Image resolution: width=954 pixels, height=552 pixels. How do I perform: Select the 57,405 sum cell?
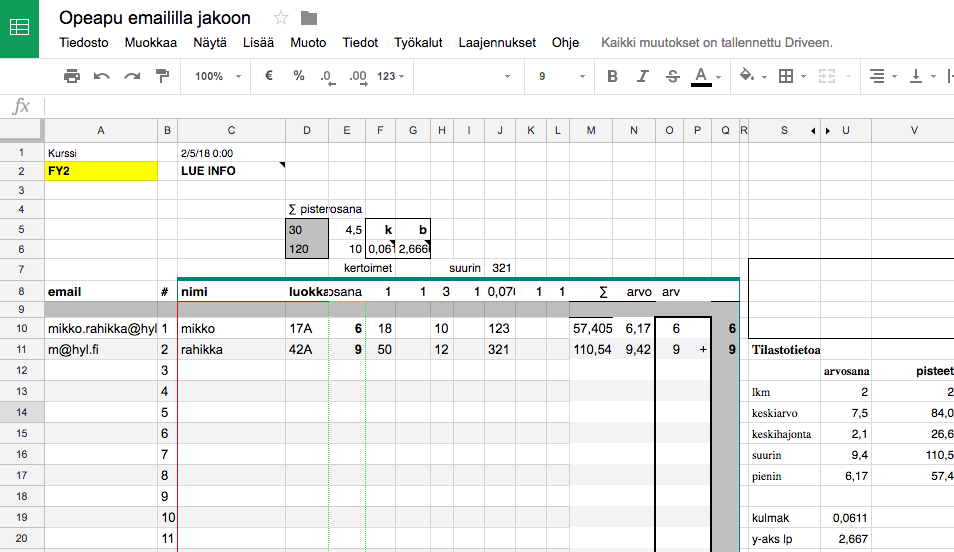click(591, 329)
